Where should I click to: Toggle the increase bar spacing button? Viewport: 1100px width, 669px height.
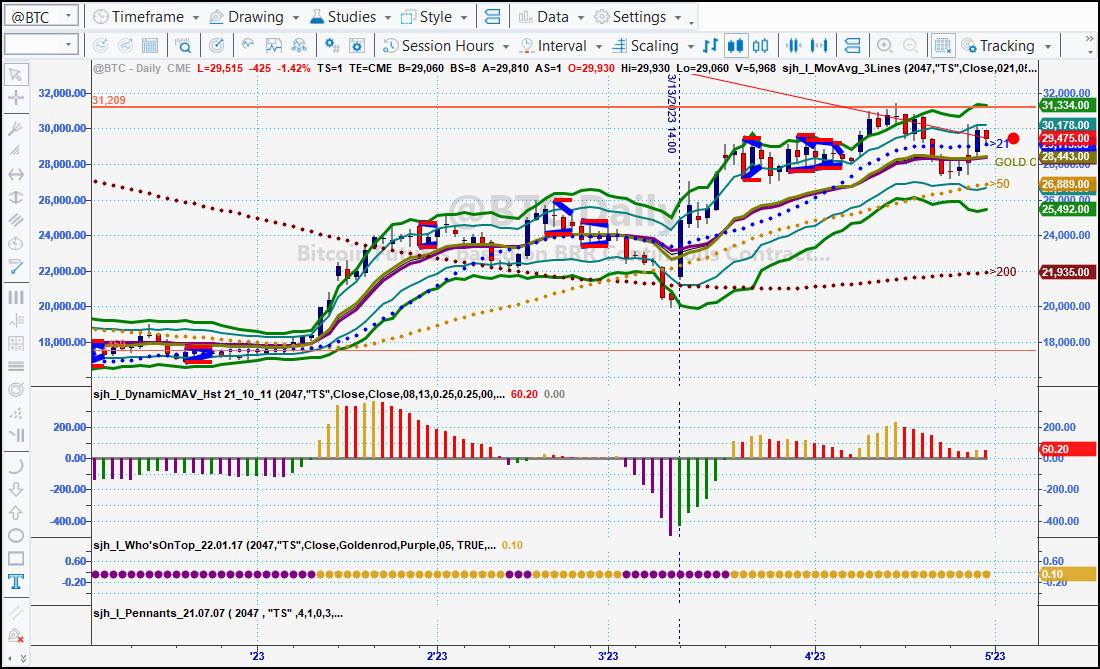point(819,46)
